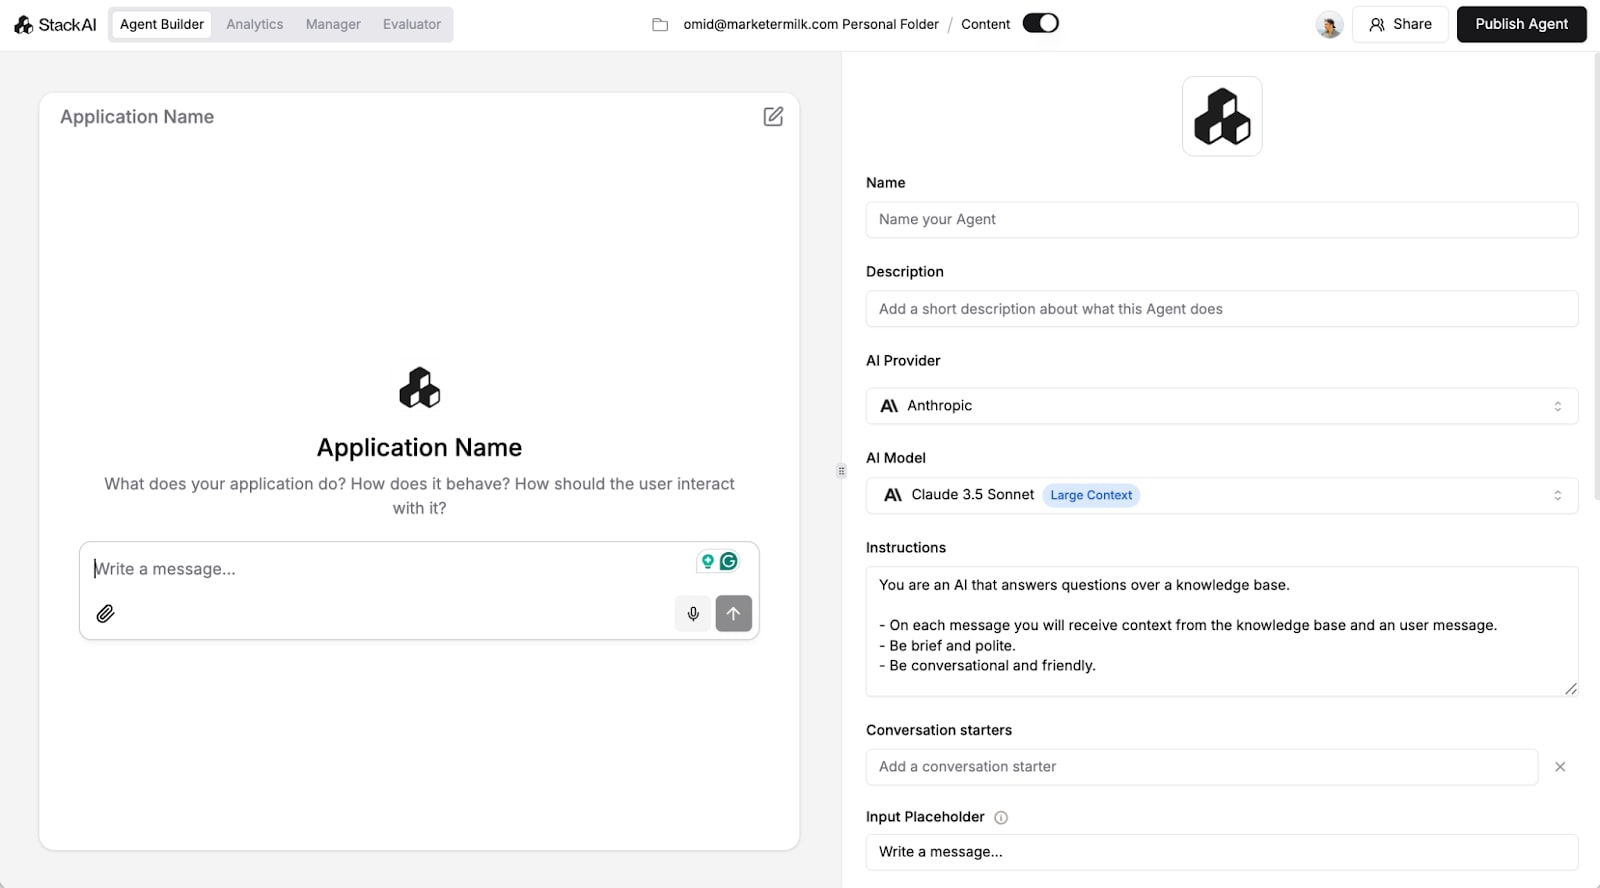Image resolution: width=1600 pixels, height=888 pixels.
Task: Focus the agent Description input field
Action: point(1222,309)
